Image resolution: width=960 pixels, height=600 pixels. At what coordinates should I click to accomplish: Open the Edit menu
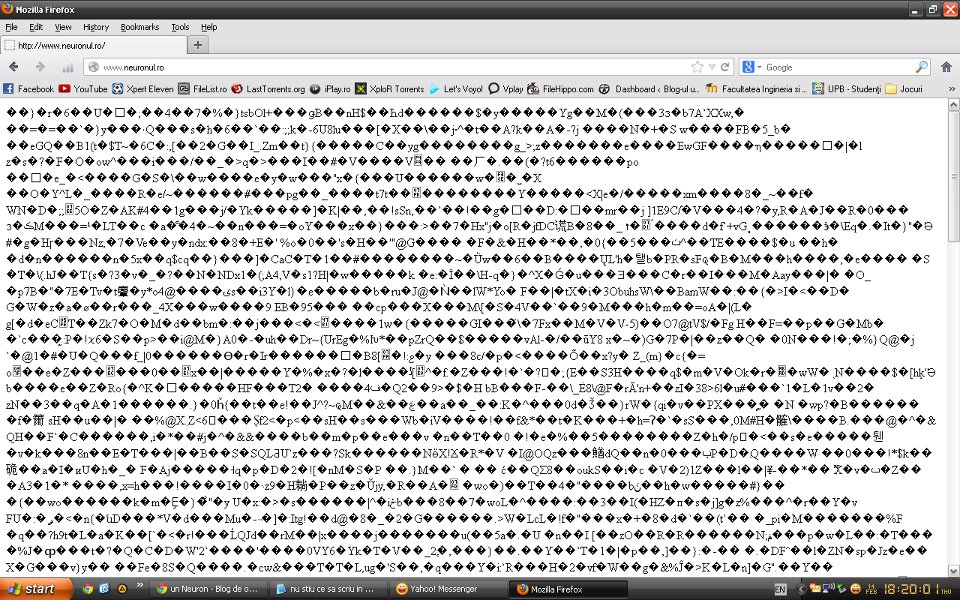(x=36, y=27)
